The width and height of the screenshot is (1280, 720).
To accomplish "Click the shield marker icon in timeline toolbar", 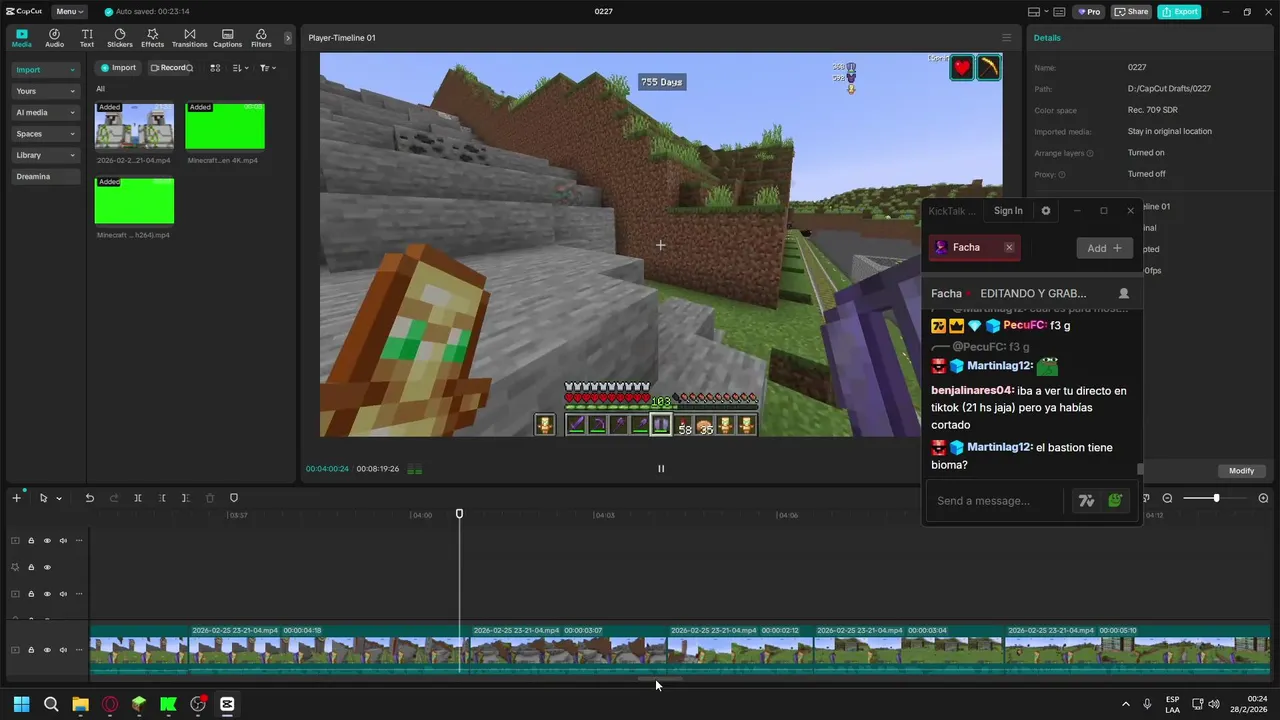I will click(x=234, y=498).
